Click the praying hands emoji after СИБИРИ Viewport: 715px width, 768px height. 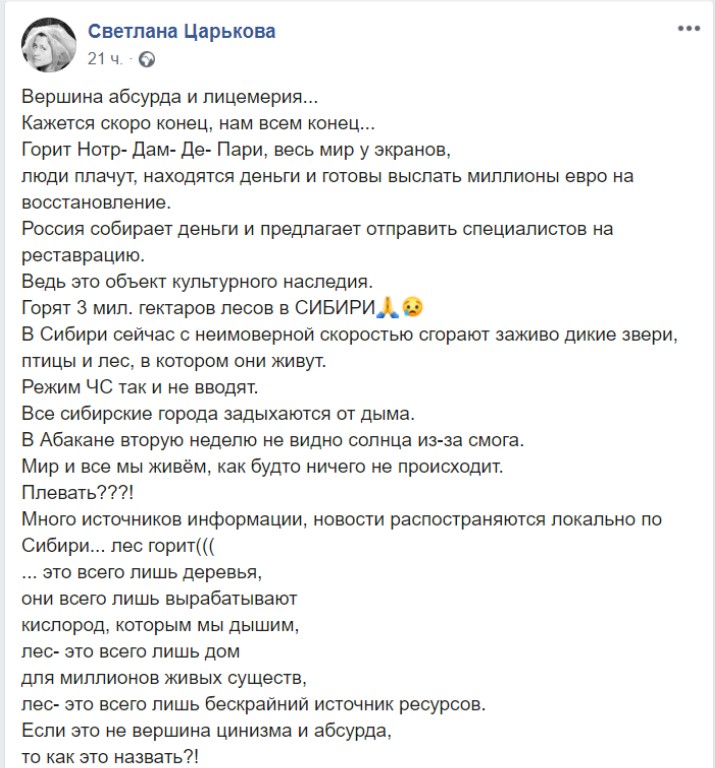388,307
